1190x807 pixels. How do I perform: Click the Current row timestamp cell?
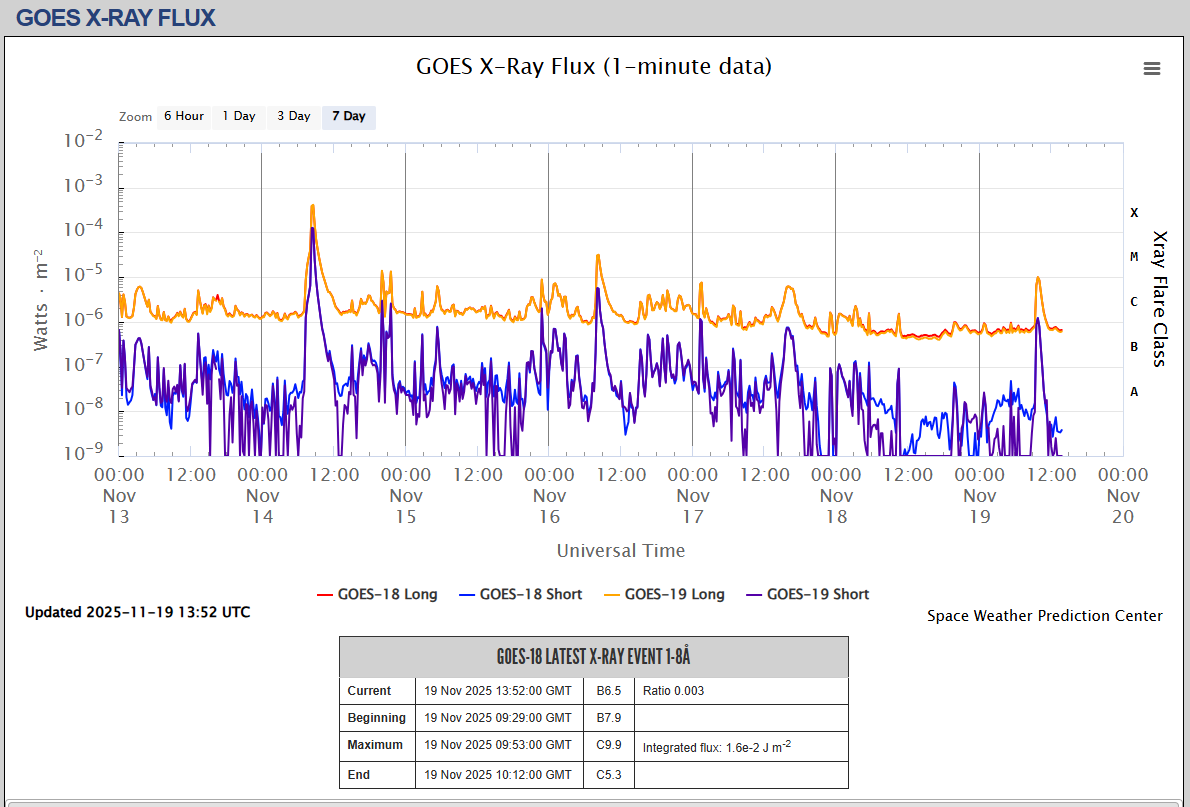point(498,690)
